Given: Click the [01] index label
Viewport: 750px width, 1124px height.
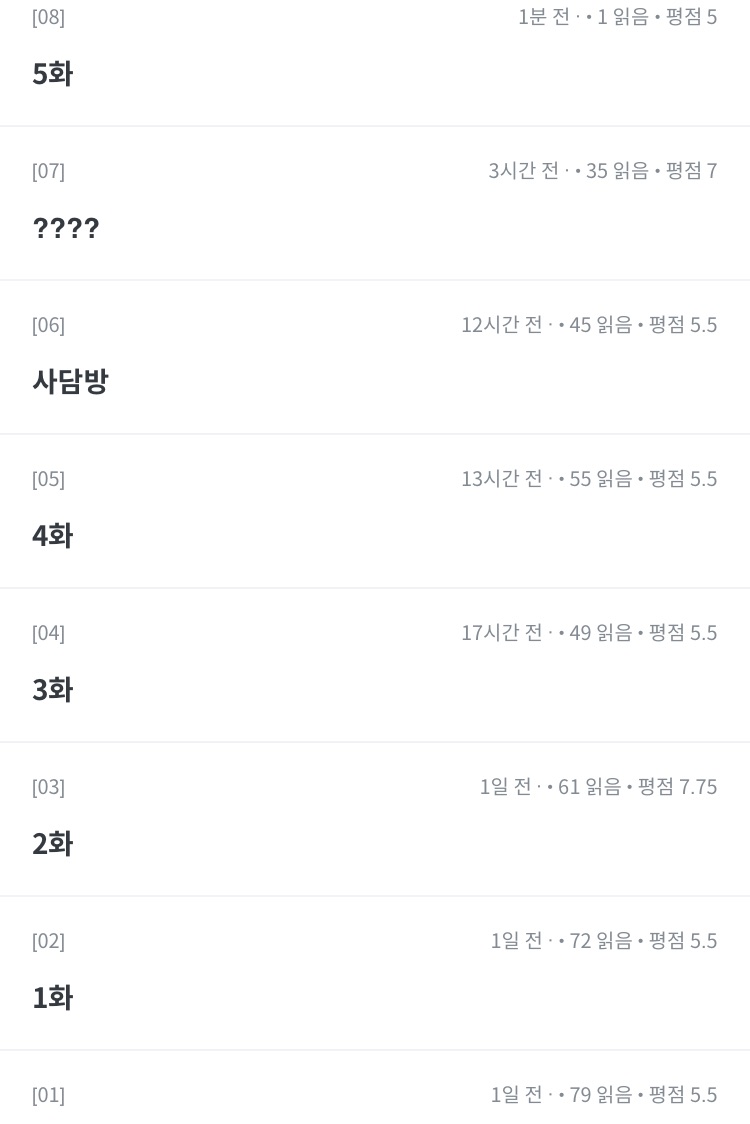Looking at the screenshot, I should 48,1095.
